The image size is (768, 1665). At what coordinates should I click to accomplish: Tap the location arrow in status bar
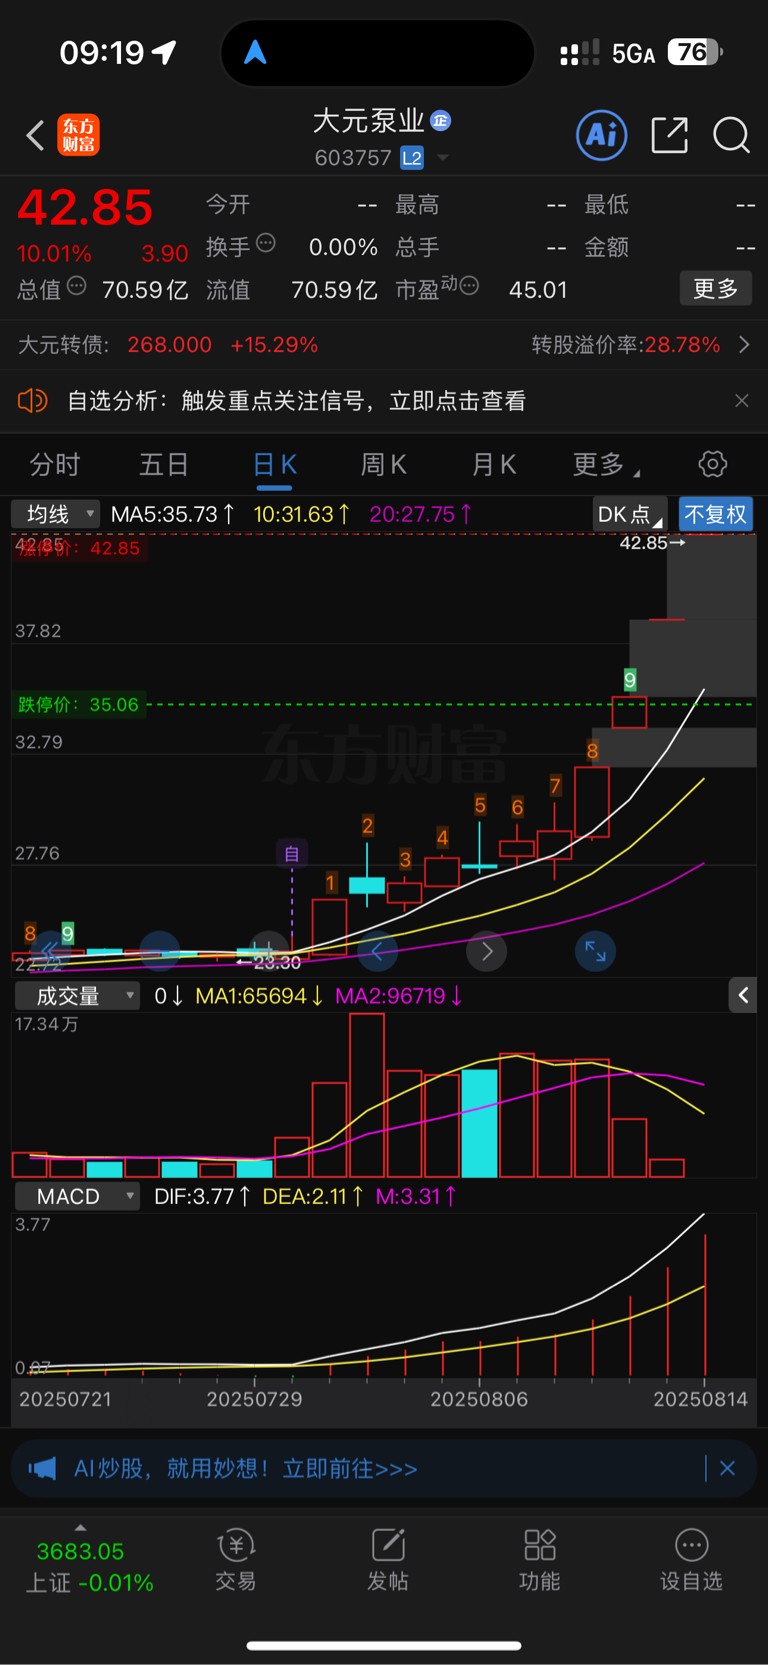tap(163, 52)
